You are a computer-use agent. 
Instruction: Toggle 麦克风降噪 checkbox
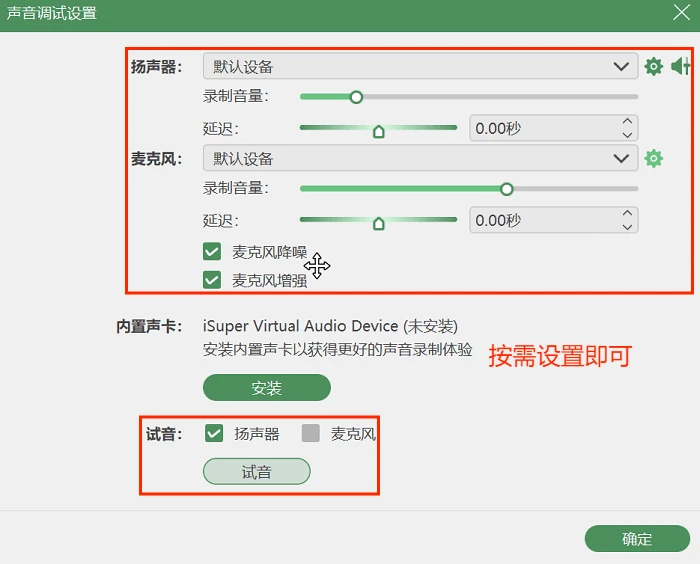pos(212,252)
